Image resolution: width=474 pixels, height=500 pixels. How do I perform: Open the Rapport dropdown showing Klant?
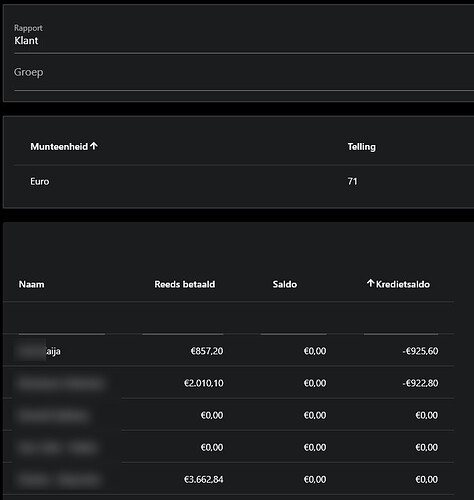(244, 36)
